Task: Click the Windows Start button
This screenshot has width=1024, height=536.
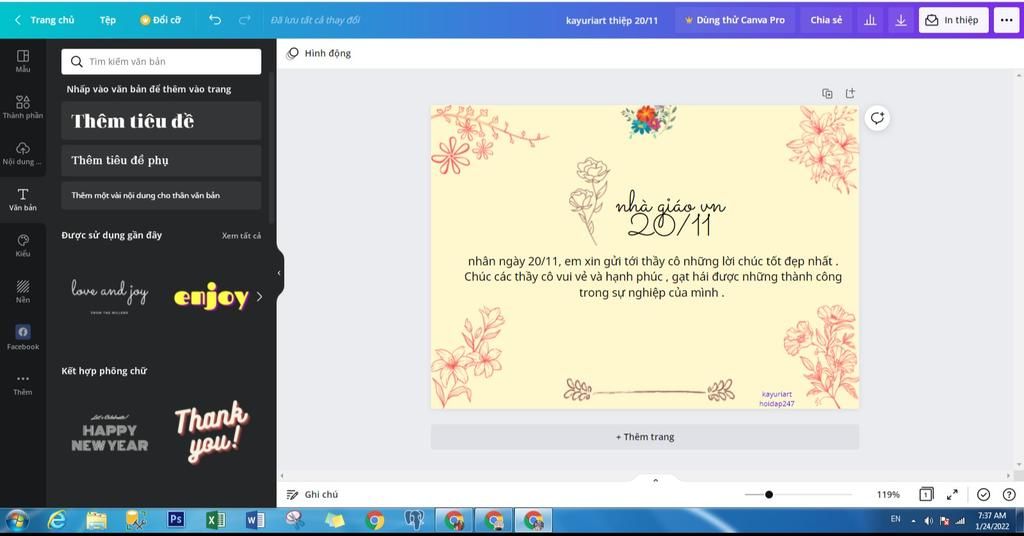Action: click(x=17, y=521)
